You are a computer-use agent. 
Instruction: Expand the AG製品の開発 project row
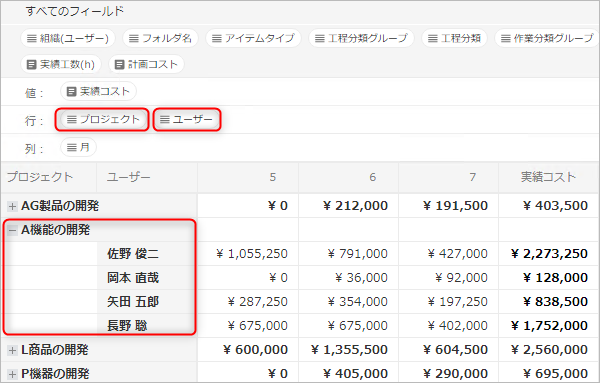12,206
